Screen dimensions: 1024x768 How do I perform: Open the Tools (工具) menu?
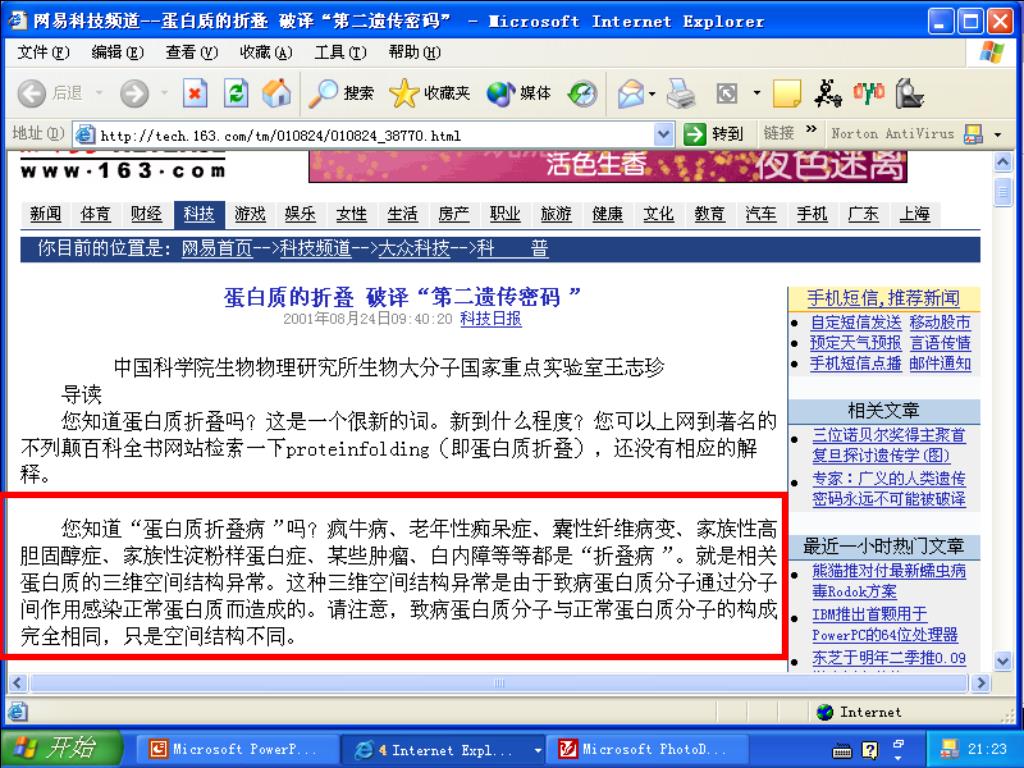(x=340, y=52)
